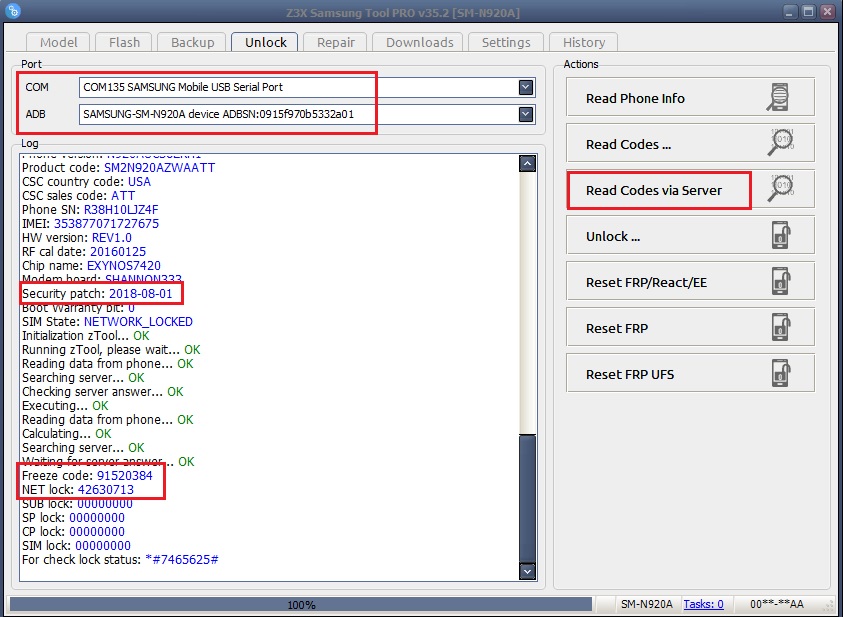Click the log scrollbar thumb
The width and height of the screenshot is (843, 617).
tap(527, 498)
